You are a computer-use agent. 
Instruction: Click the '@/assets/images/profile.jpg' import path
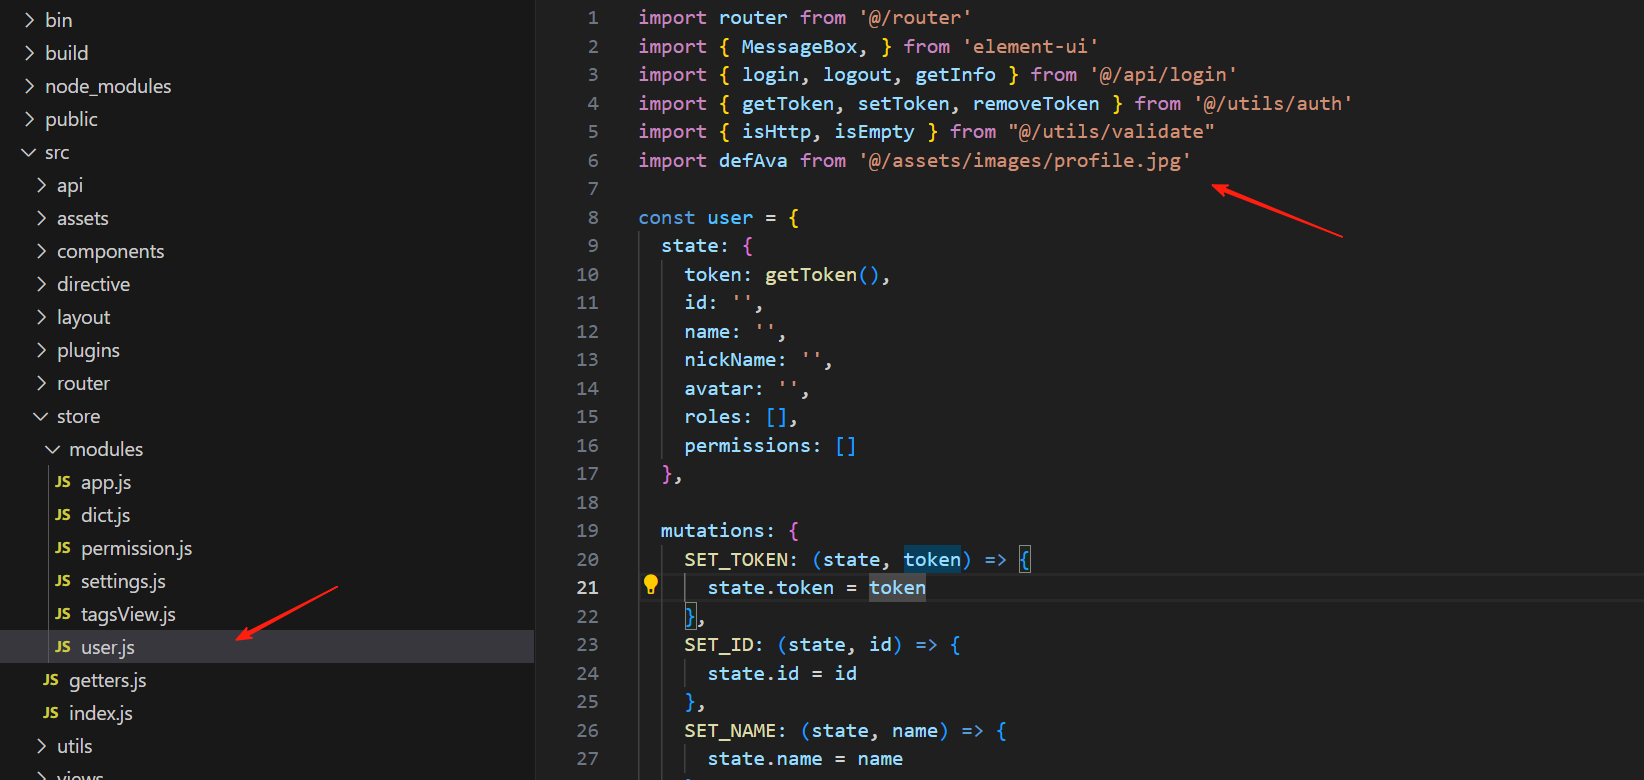pyautogui.click(x=1024, y=160)
